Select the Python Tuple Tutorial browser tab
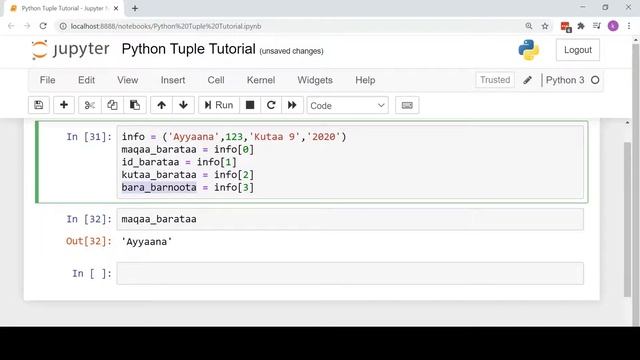640x360 pixels. tap(63, 8)
